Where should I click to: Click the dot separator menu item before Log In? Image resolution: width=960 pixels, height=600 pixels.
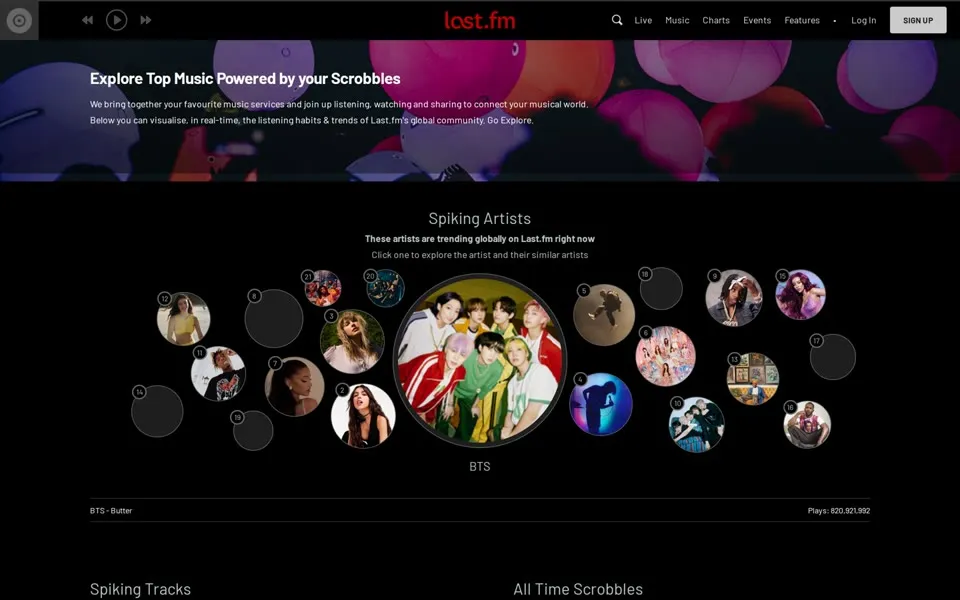pos(834,21)
